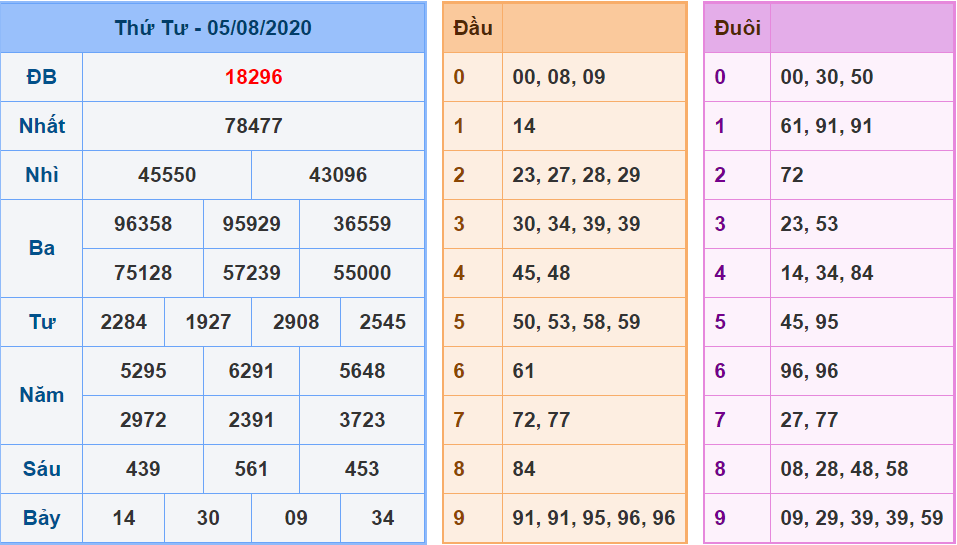
Task: Select third prize number 96358
Action: tap(143, 224)
